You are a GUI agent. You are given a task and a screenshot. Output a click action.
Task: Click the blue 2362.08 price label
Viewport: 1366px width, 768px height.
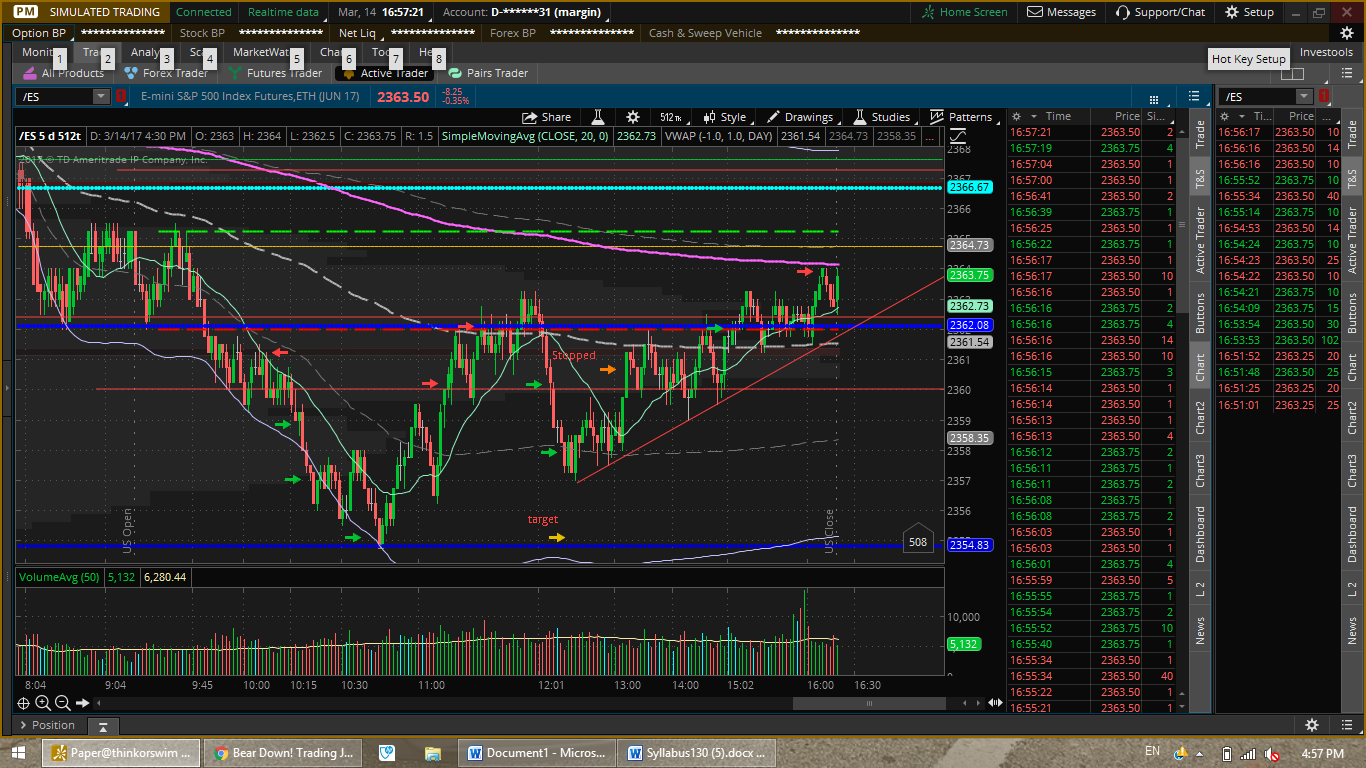coord(969,325)
